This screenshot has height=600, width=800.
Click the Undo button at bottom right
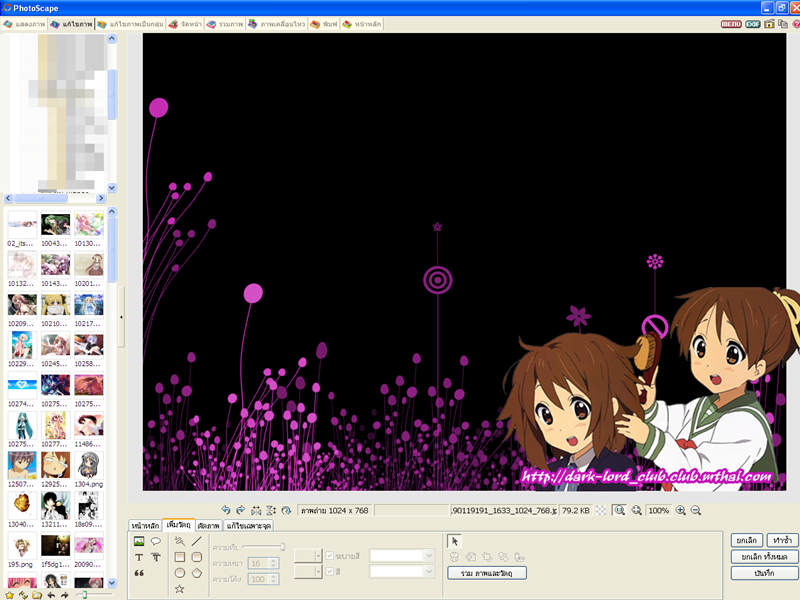[747, 540]
